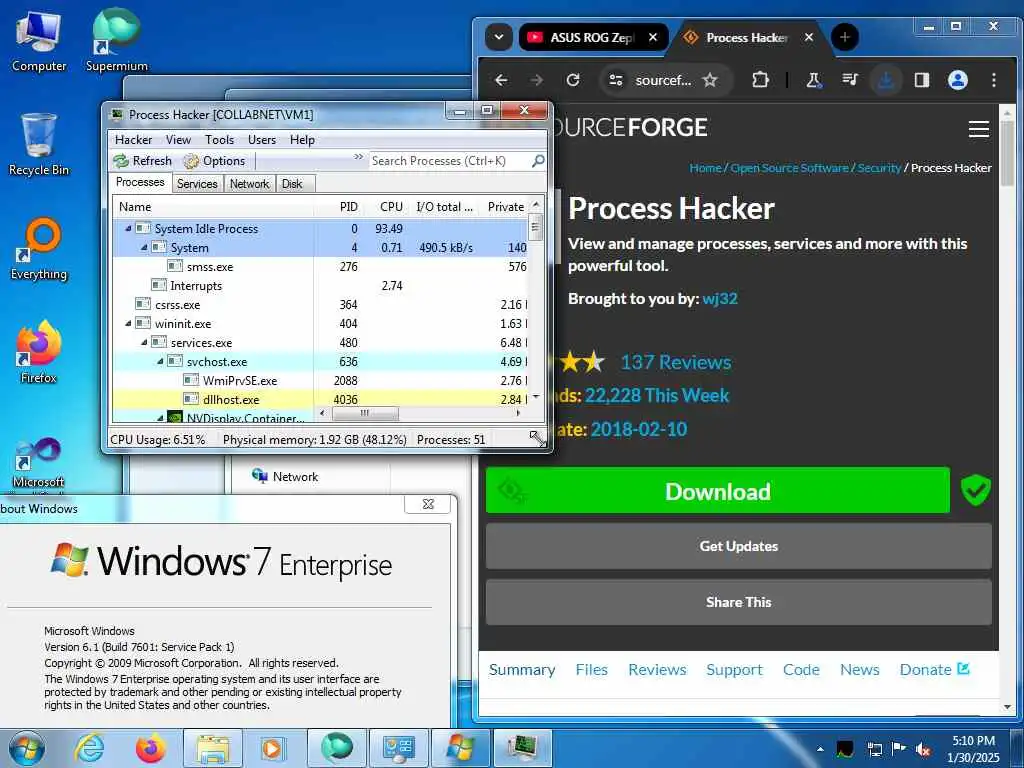Open the browser downloads icon
Screen dimensions: 1024x768
click(886, 80)
